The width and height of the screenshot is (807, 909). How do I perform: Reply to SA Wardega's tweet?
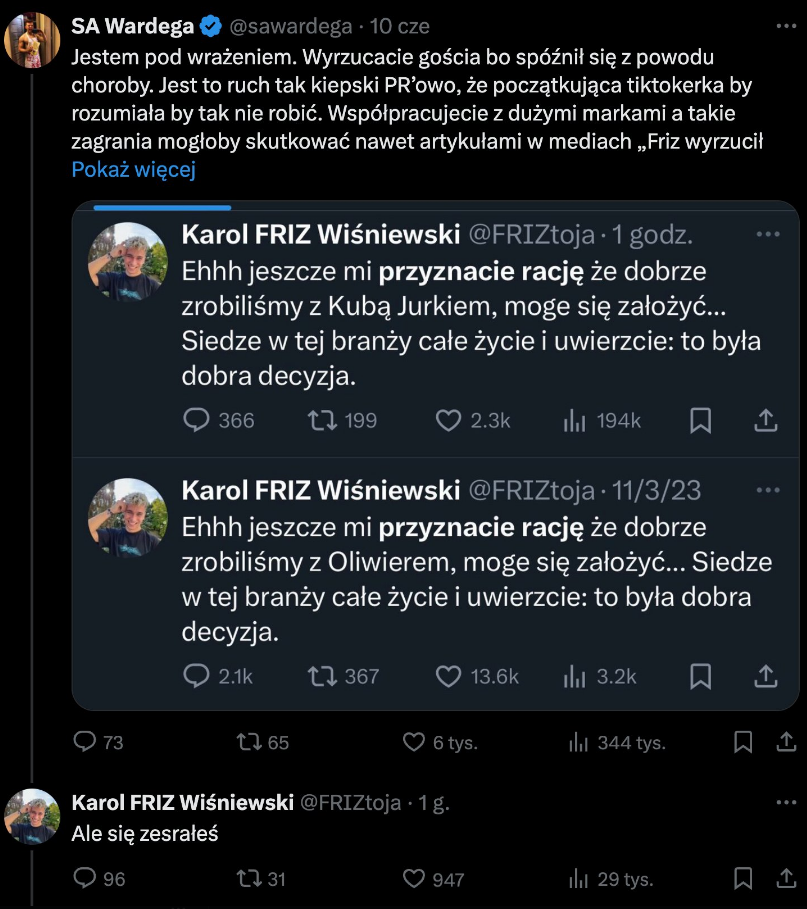[x=87, y=742]
